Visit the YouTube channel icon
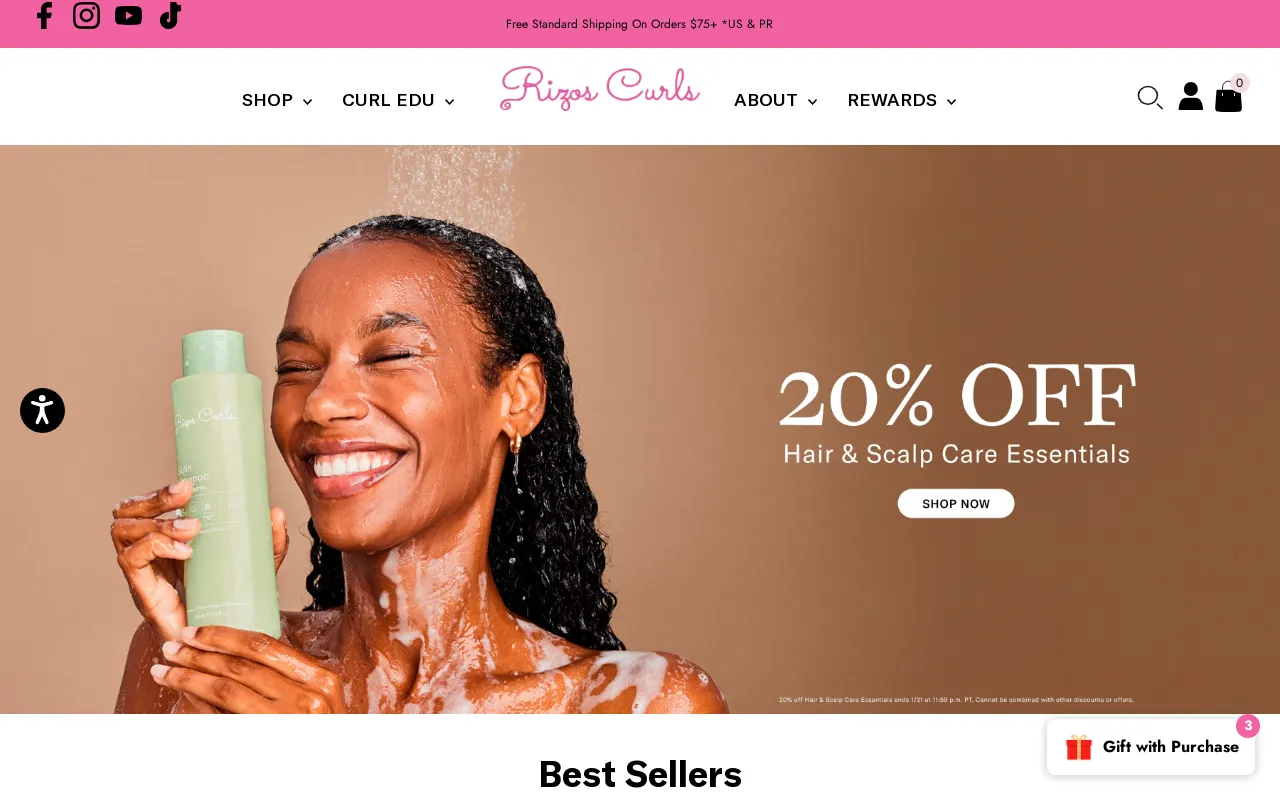 pyautogui.click(x=128, y=15)
